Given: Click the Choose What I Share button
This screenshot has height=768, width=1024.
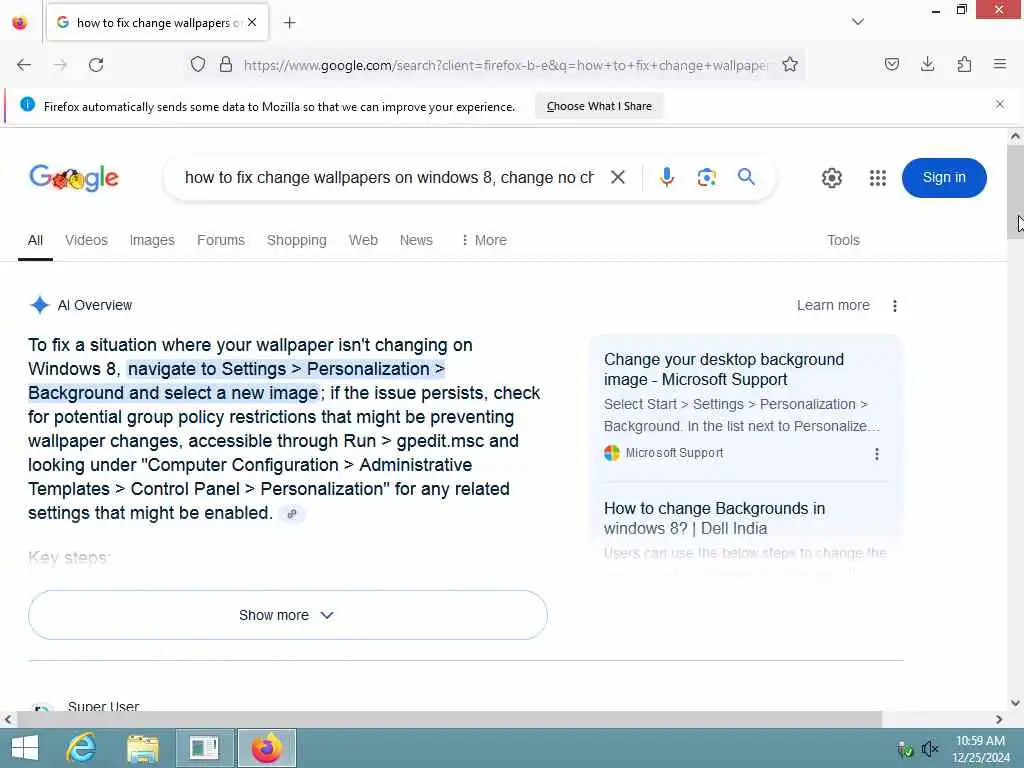Looking at the screenshot, I should pos(599,106).
